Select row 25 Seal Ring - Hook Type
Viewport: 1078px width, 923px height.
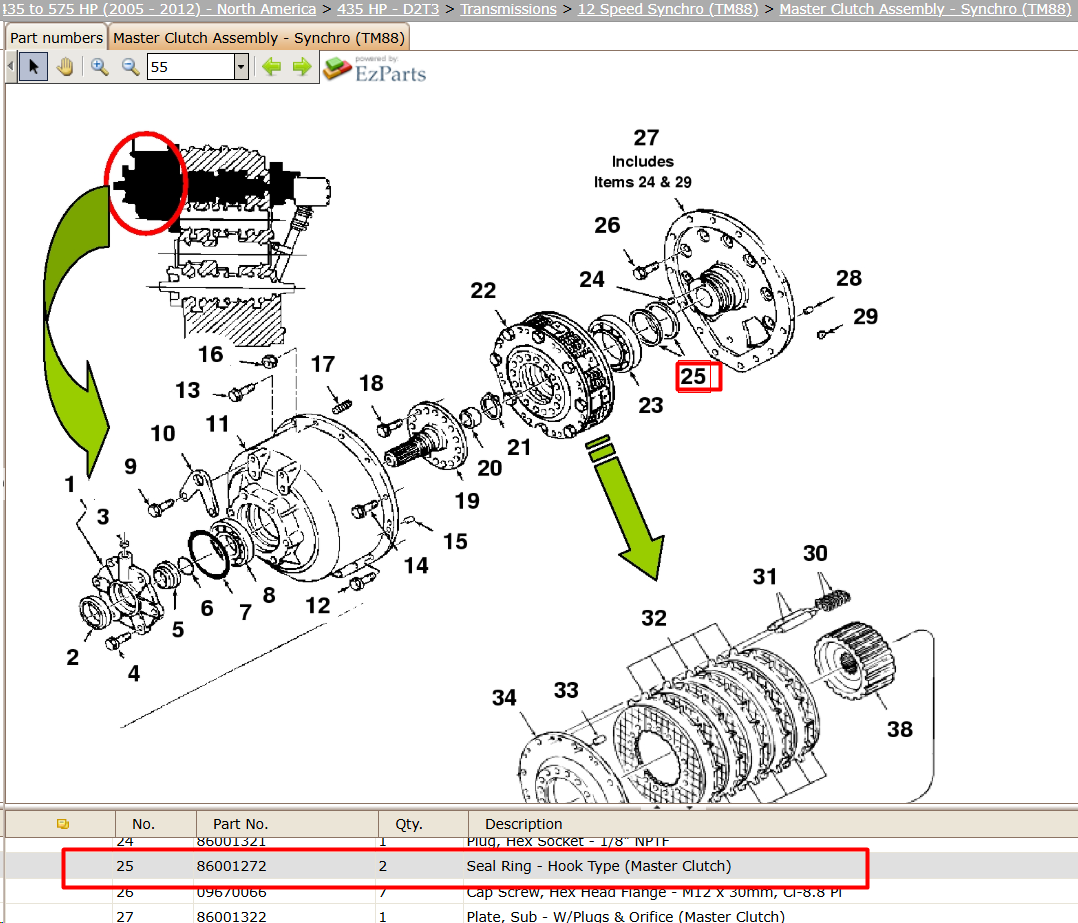(x=465, y=867)
